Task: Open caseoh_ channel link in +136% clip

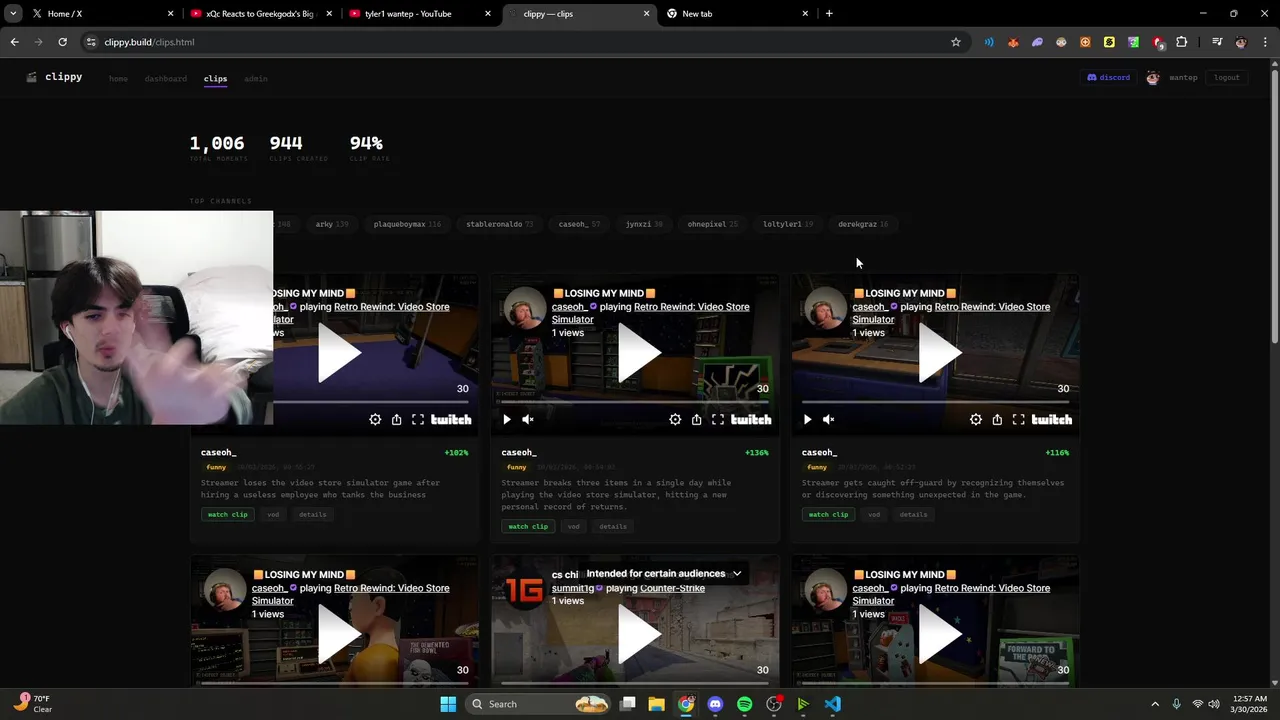Action: pos(570,307)
